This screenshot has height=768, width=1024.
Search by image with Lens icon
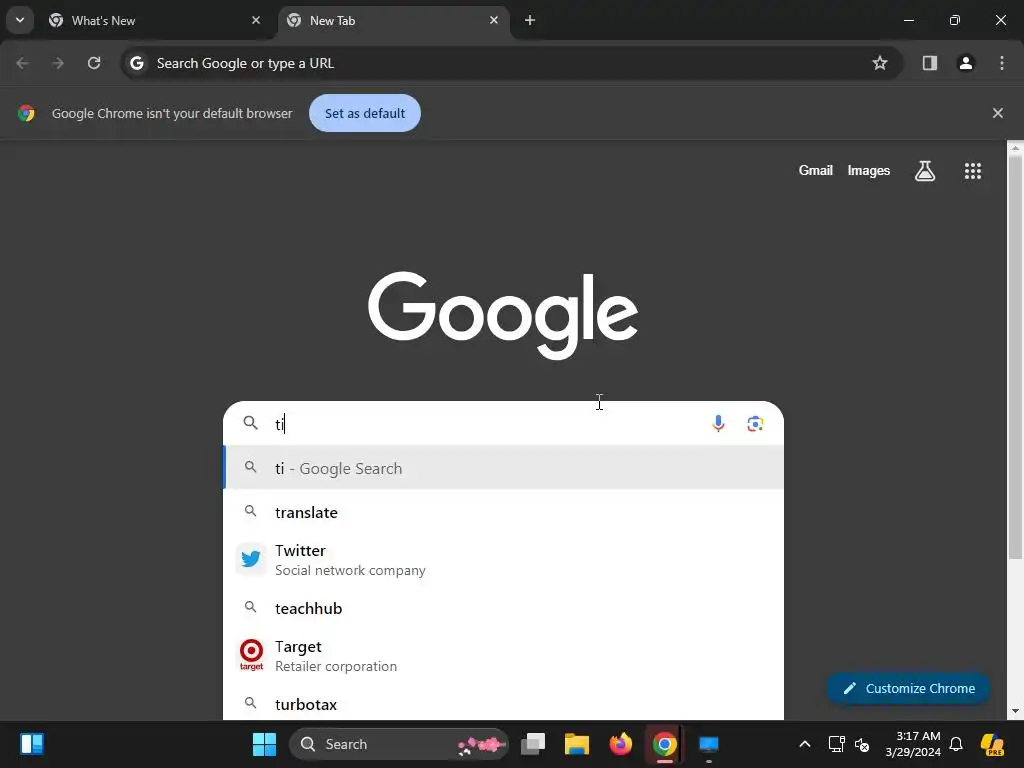[x=755, y=424]
